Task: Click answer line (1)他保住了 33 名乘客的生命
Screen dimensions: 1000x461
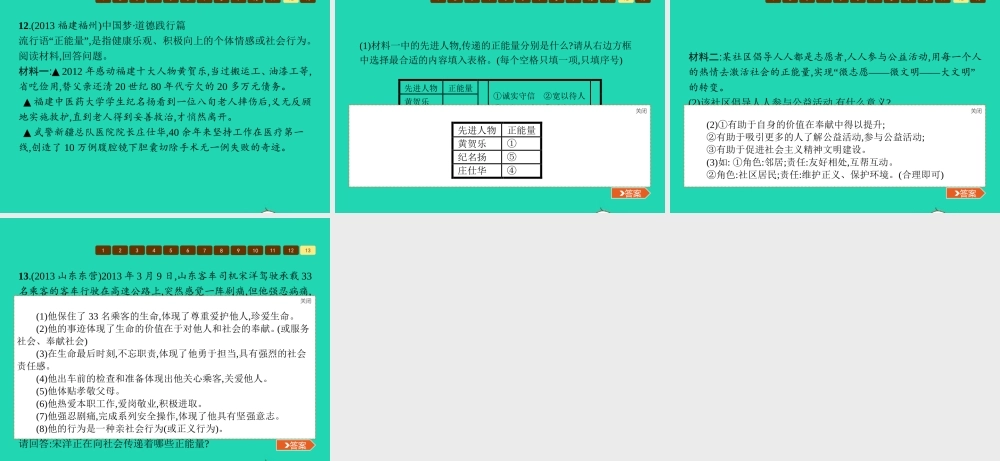Action: [165, 316]
